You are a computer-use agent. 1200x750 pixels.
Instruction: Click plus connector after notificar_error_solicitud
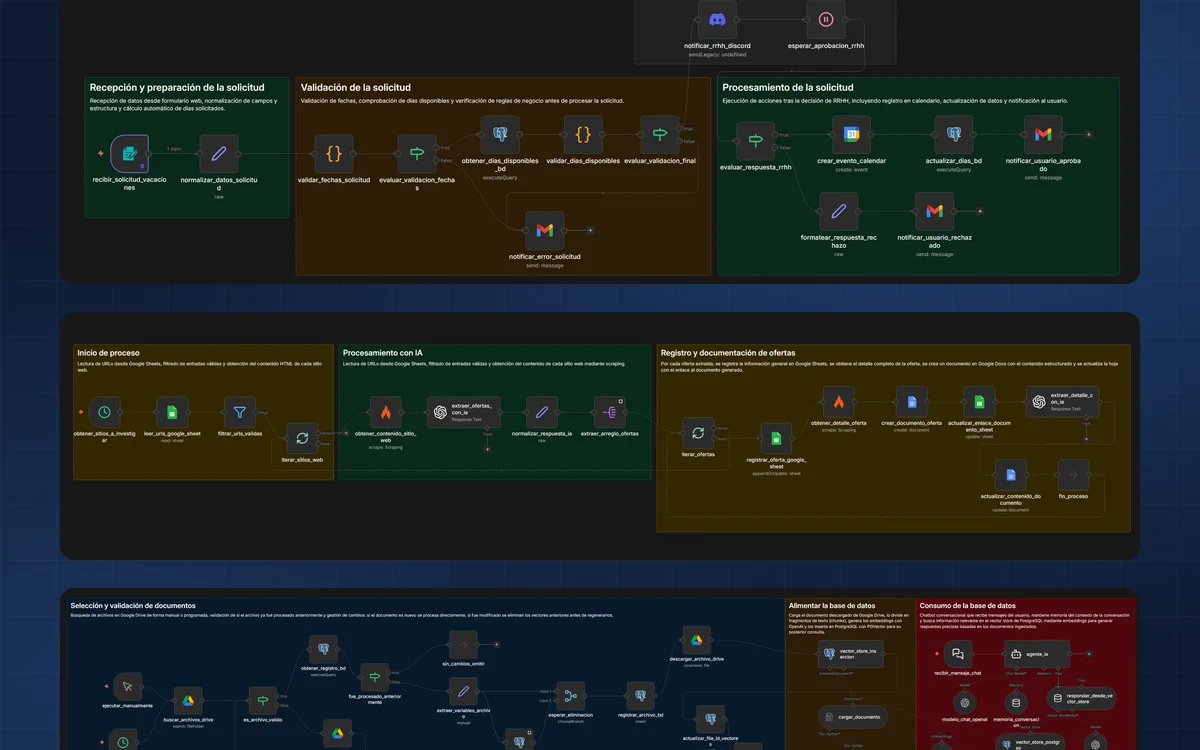[590, 230]
